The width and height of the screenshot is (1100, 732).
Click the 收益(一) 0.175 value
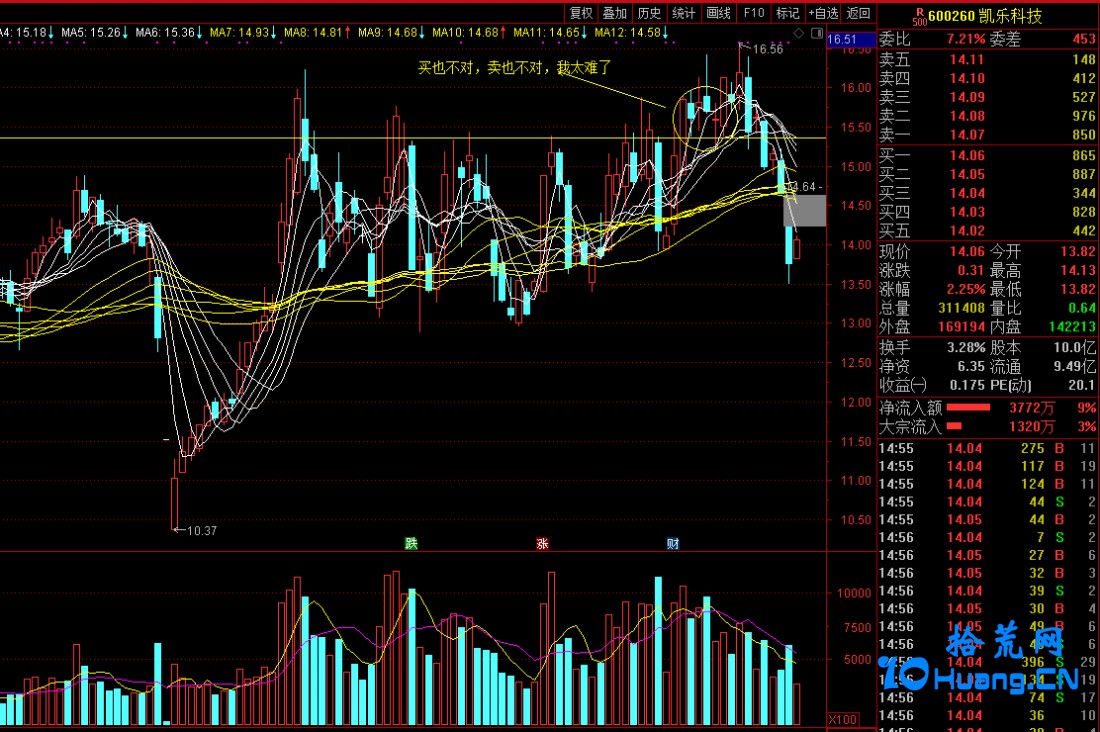click(x=967, y=385)
